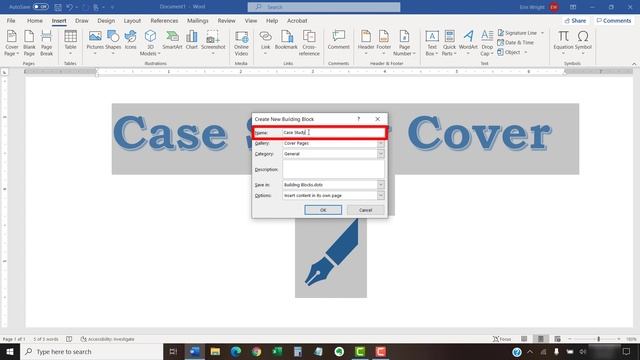Click the Description box in the dialog
Viewport: 640px width, 360px height.
[333, 169]
